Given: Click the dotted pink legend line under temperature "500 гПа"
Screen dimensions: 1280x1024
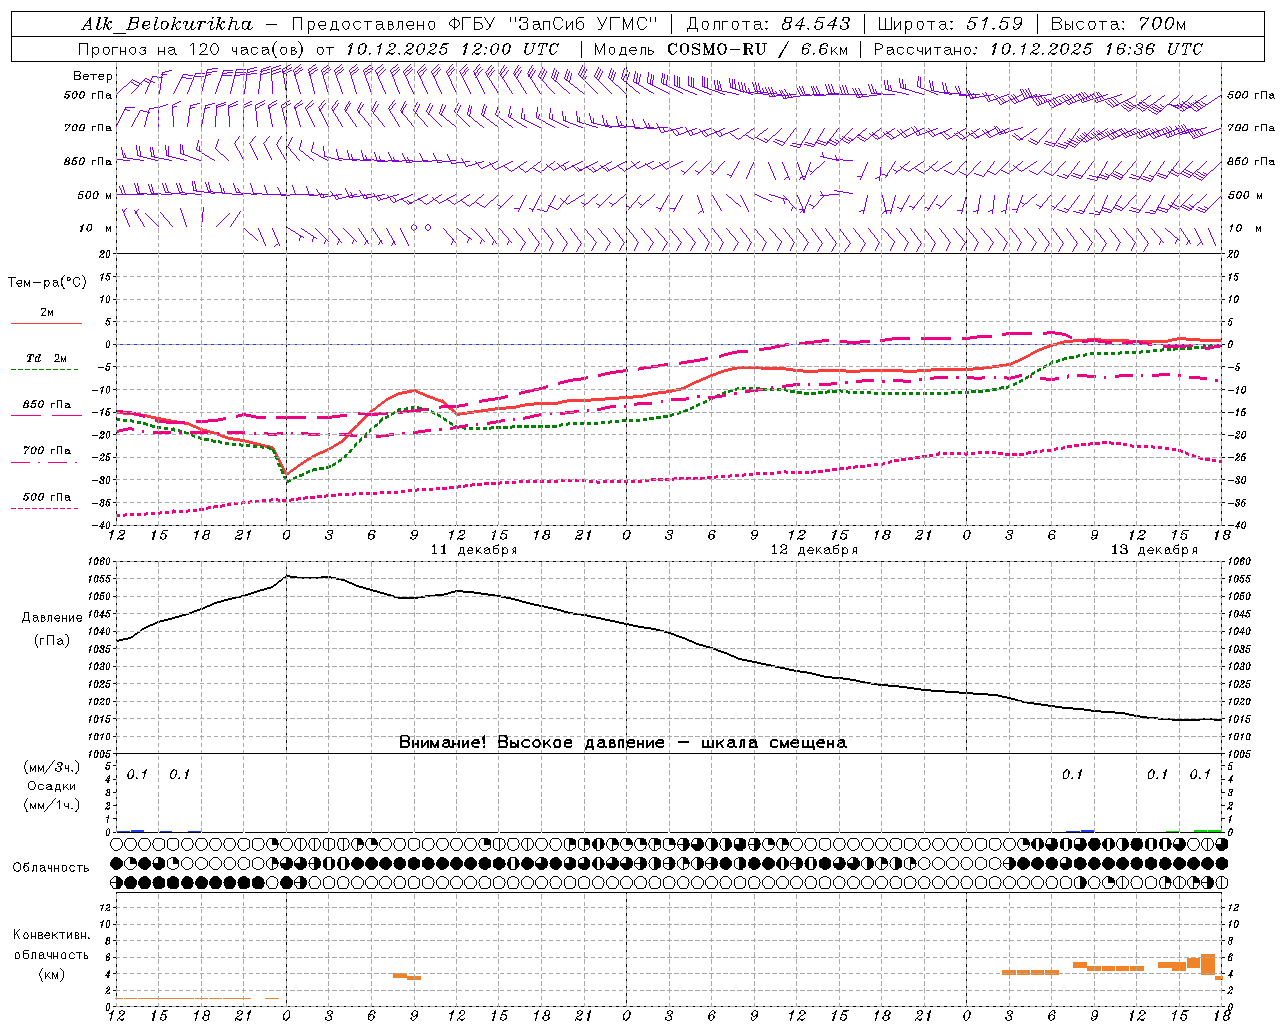Looking at the screenshot, I should click(x=45, y=508).
